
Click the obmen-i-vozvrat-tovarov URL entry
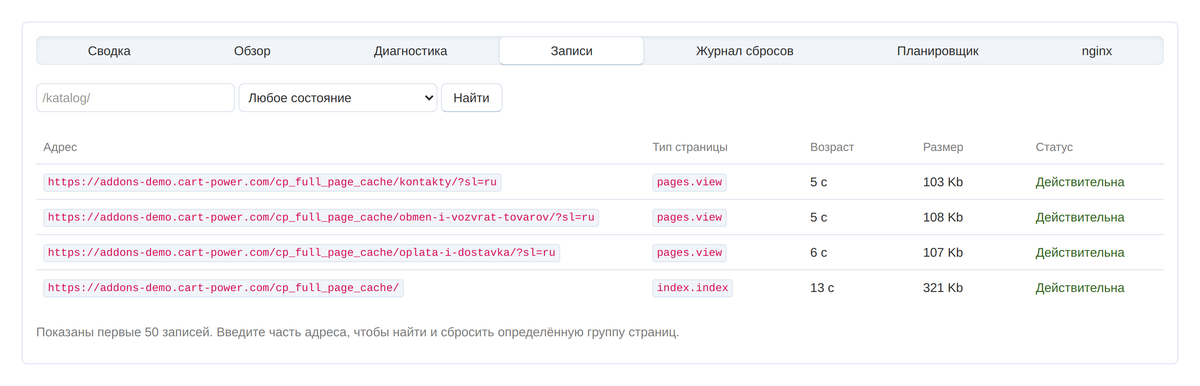(321, 217)
